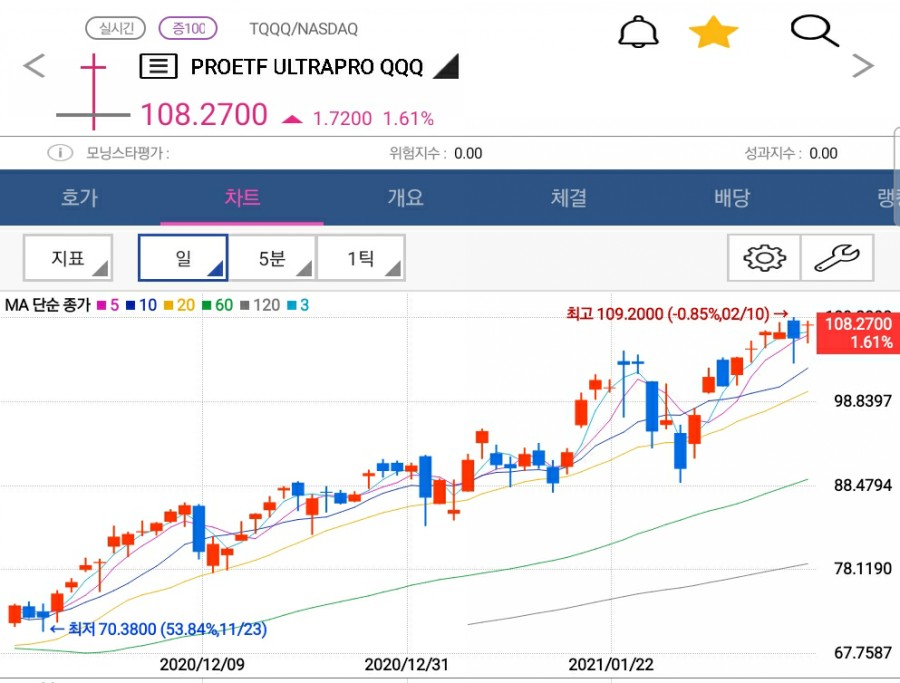Open the 모닝스타평가 info icon

(x=60, y=153)
